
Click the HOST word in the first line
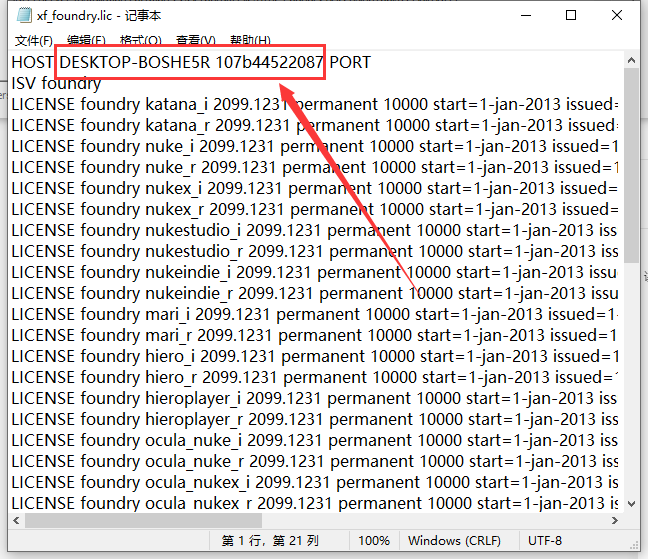tap(32, 62)
